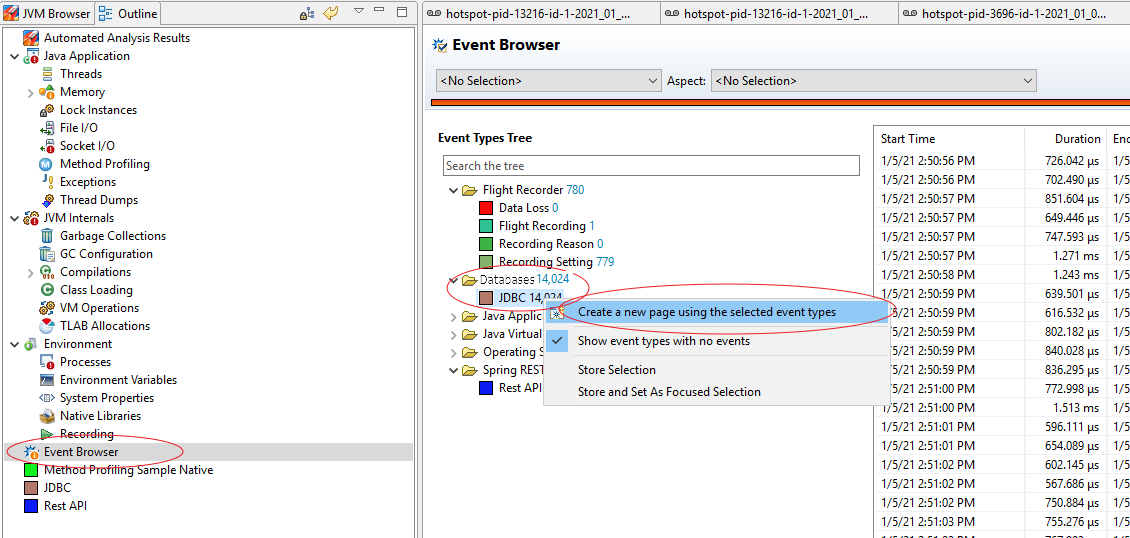
Task: Sort by the Duration column header
Action: point(1077,139)
